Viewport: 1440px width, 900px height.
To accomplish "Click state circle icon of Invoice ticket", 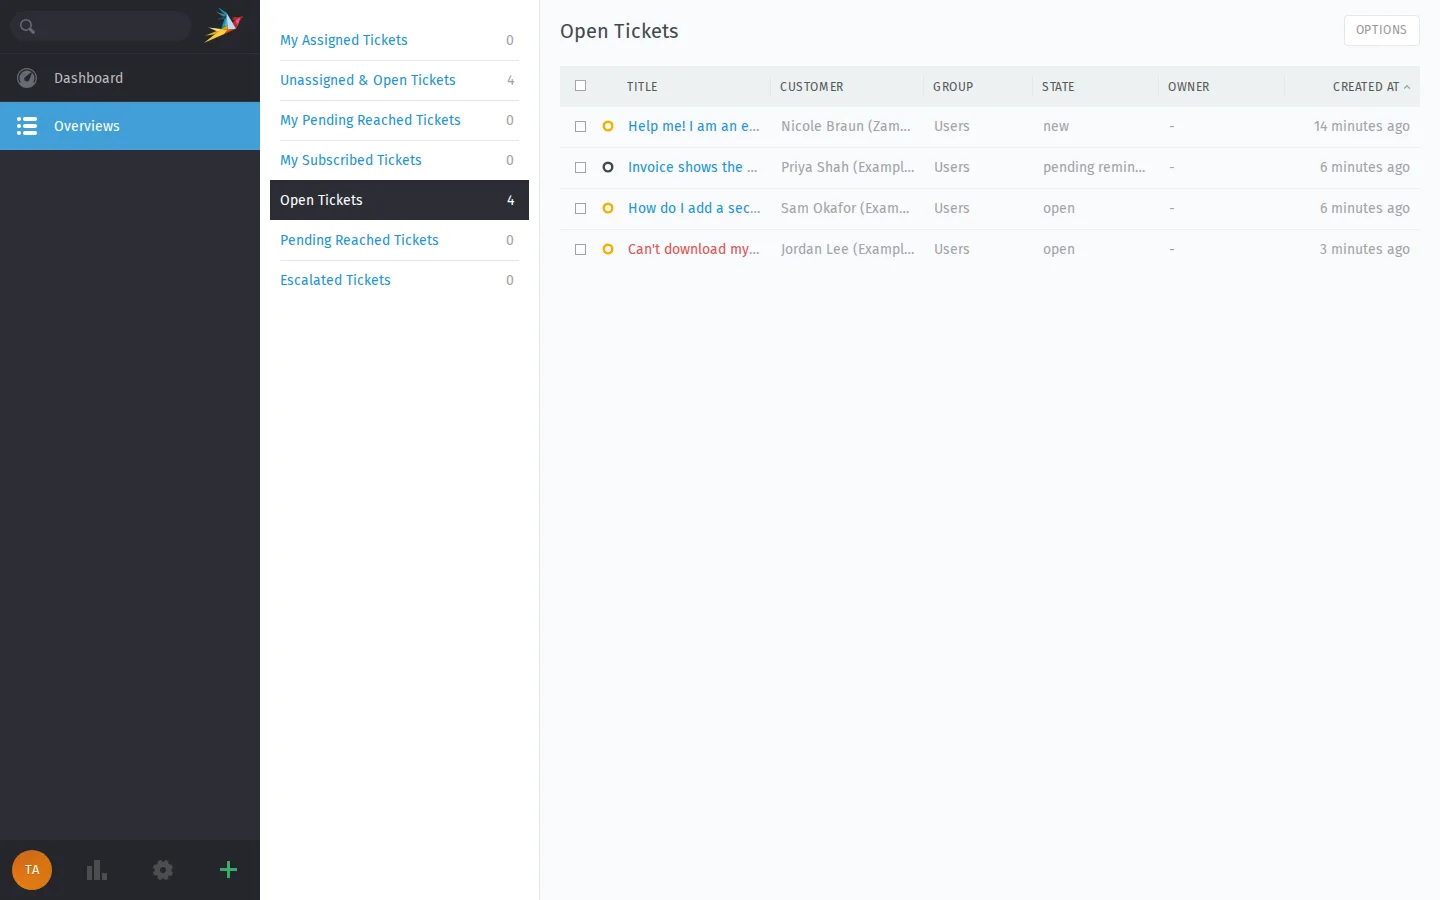I will [608, 167].
